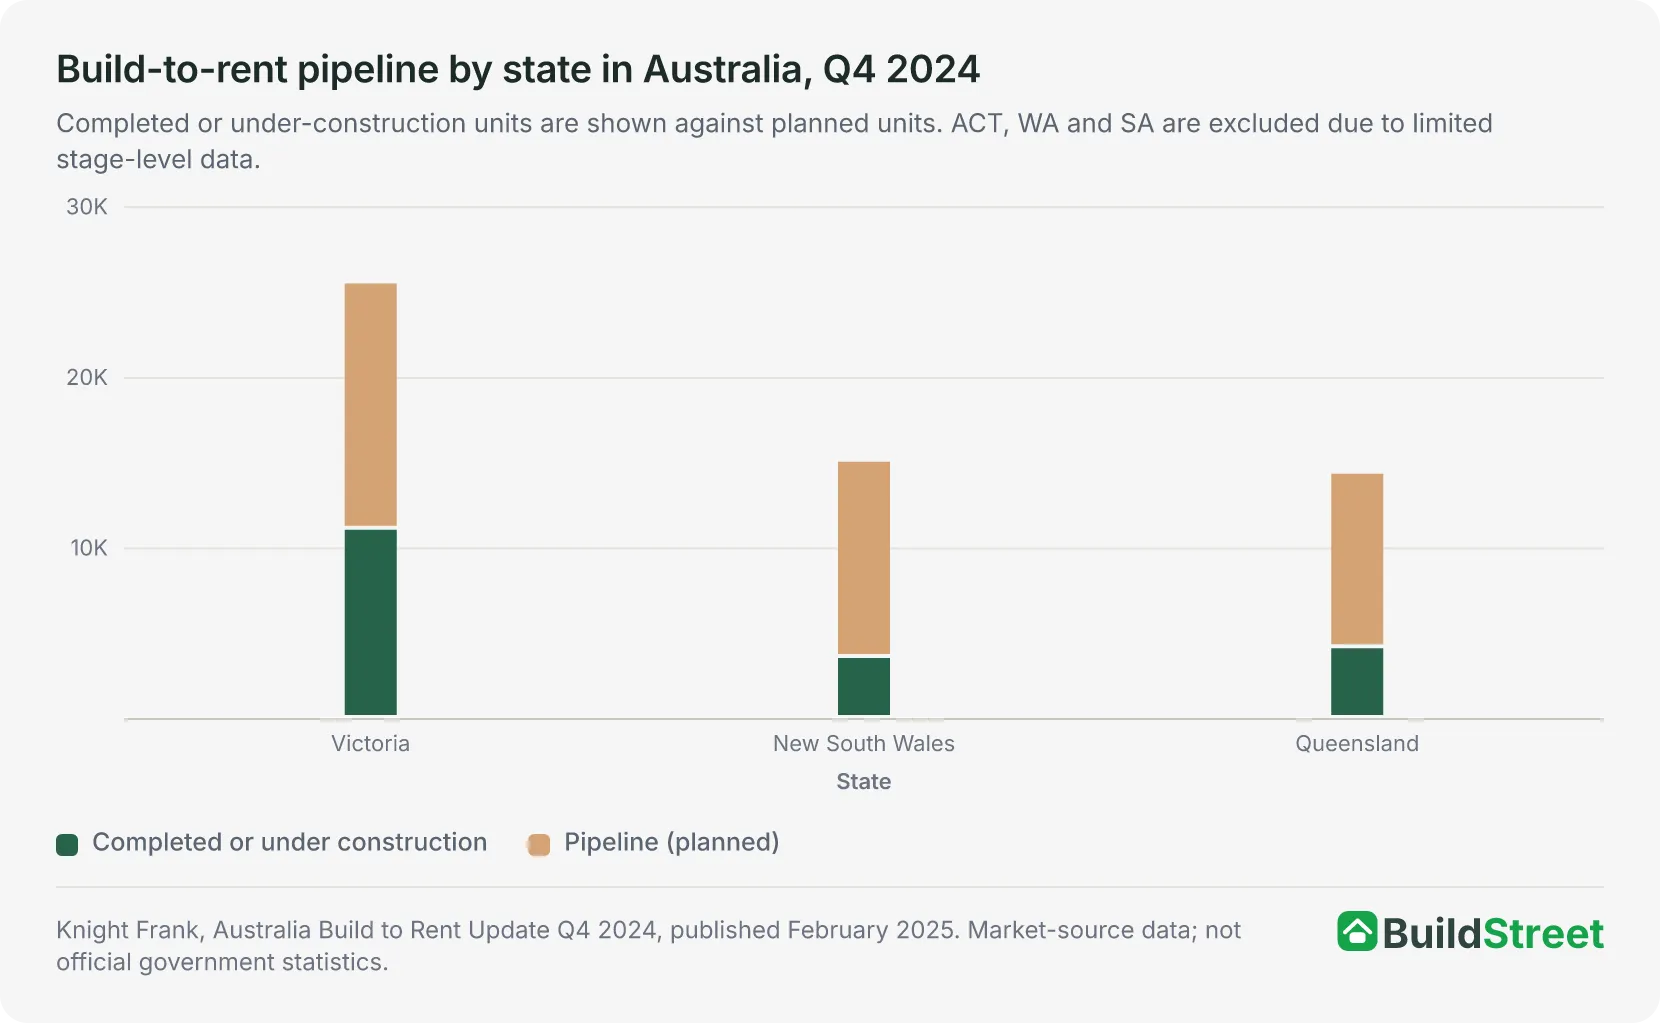Viewport: 1660px width, 1023px height.
Task: Select New South Wales tan planned segment
Action: pos(864,558)
